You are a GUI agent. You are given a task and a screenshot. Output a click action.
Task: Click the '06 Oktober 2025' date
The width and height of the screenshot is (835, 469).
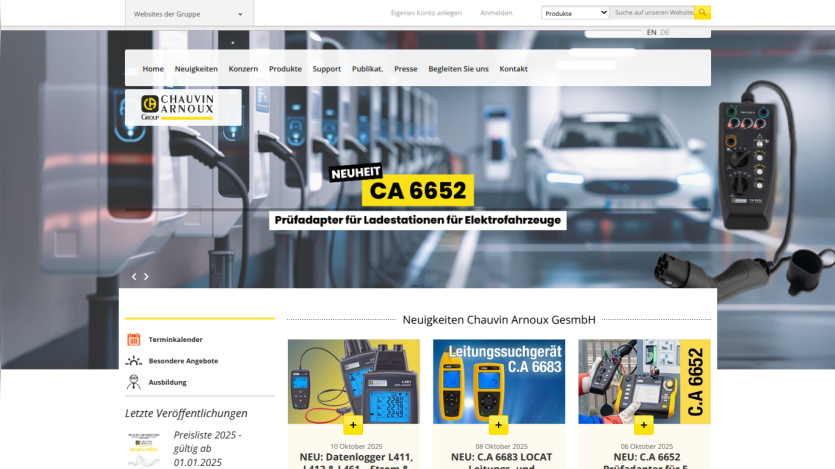pos(646,447)
